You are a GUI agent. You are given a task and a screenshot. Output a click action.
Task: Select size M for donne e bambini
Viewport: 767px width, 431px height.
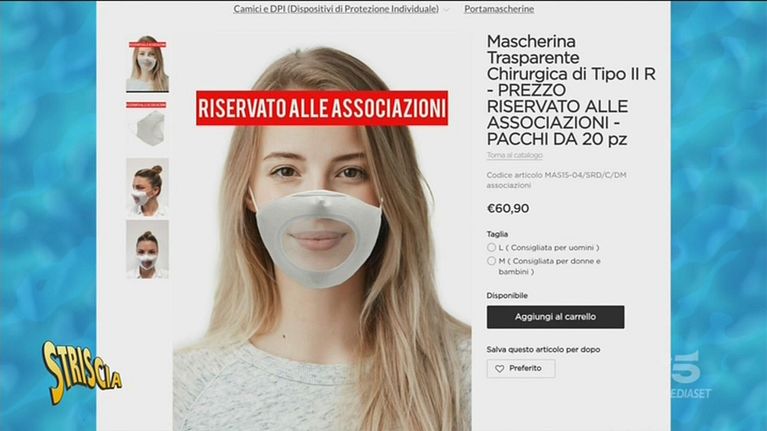click(492, 261)
